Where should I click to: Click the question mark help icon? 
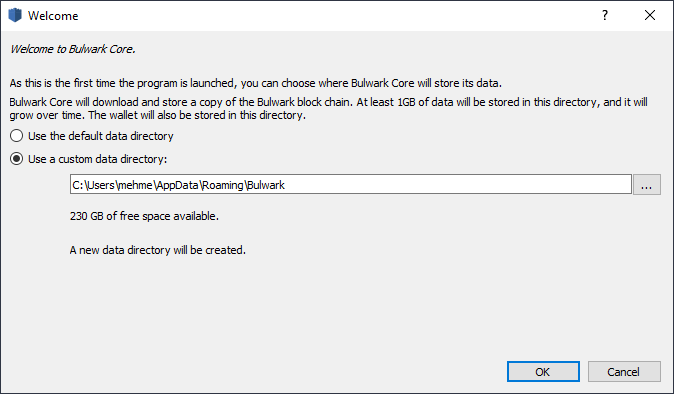tap(605, 15)
